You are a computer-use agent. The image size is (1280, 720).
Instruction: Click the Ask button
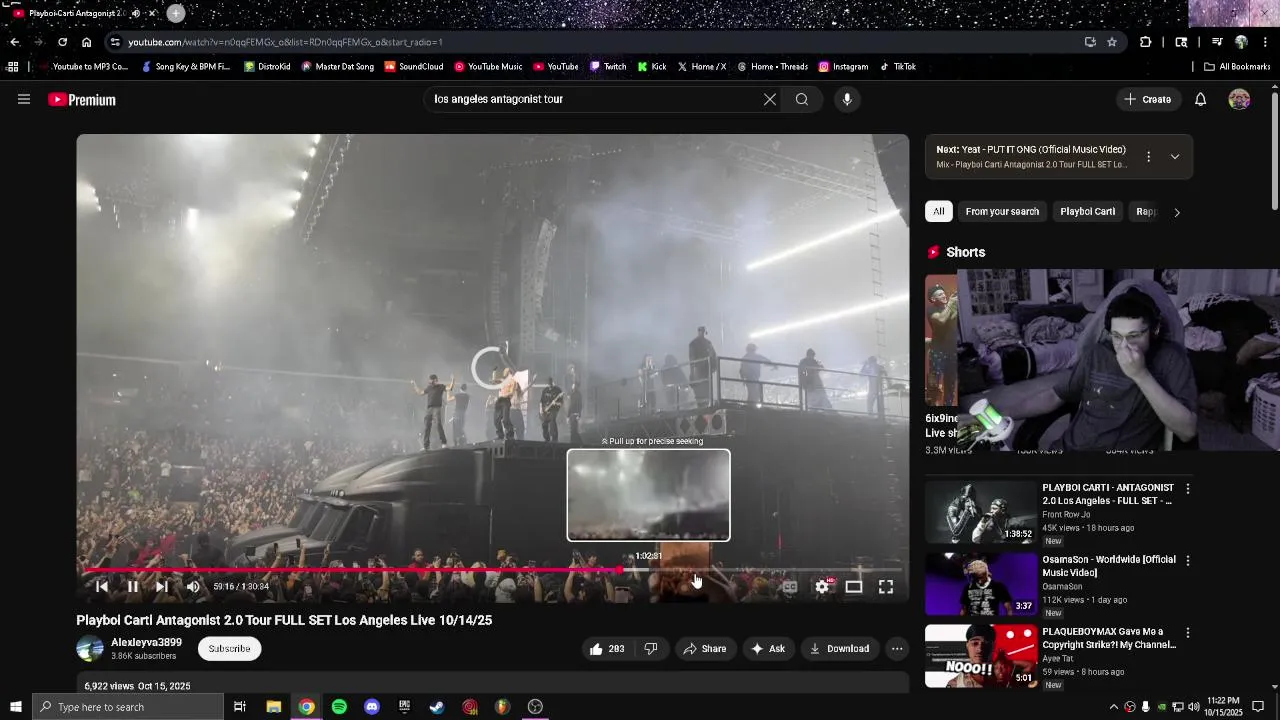[x=768, y=649]
